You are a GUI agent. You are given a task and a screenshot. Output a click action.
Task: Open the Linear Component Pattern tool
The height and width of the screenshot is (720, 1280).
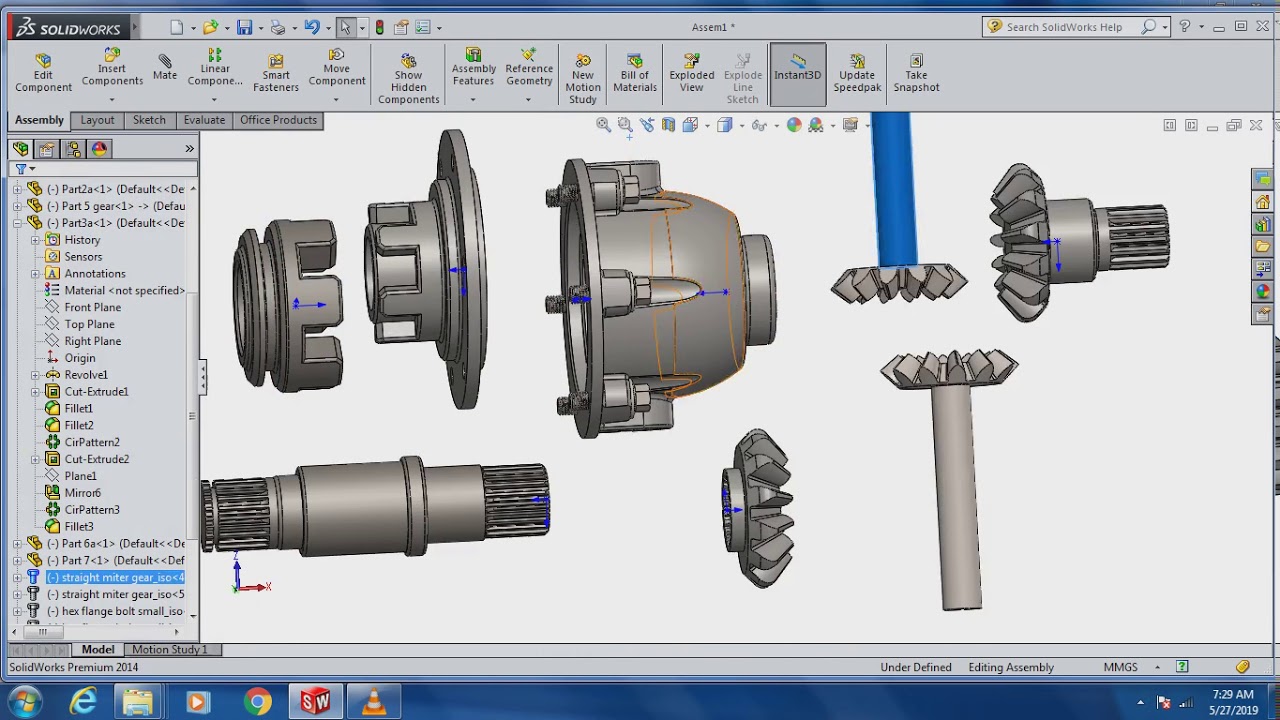pyautogui.click(x=215, y=68)
